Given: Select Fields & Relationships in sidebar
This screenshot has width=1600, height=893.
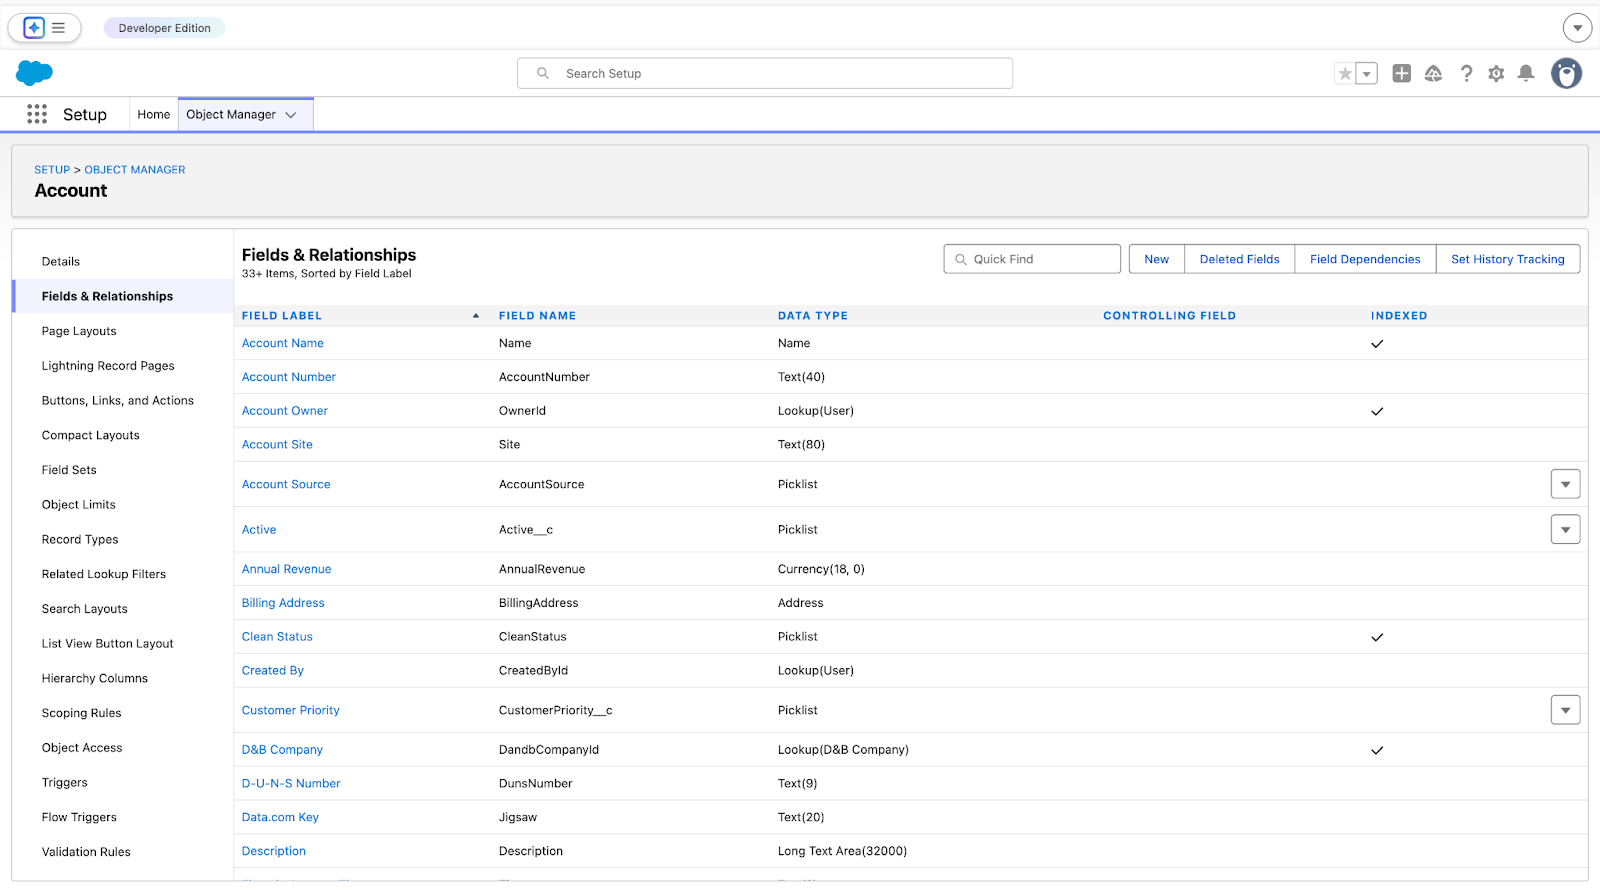Looking at the screenshot, I should point(107,296).
